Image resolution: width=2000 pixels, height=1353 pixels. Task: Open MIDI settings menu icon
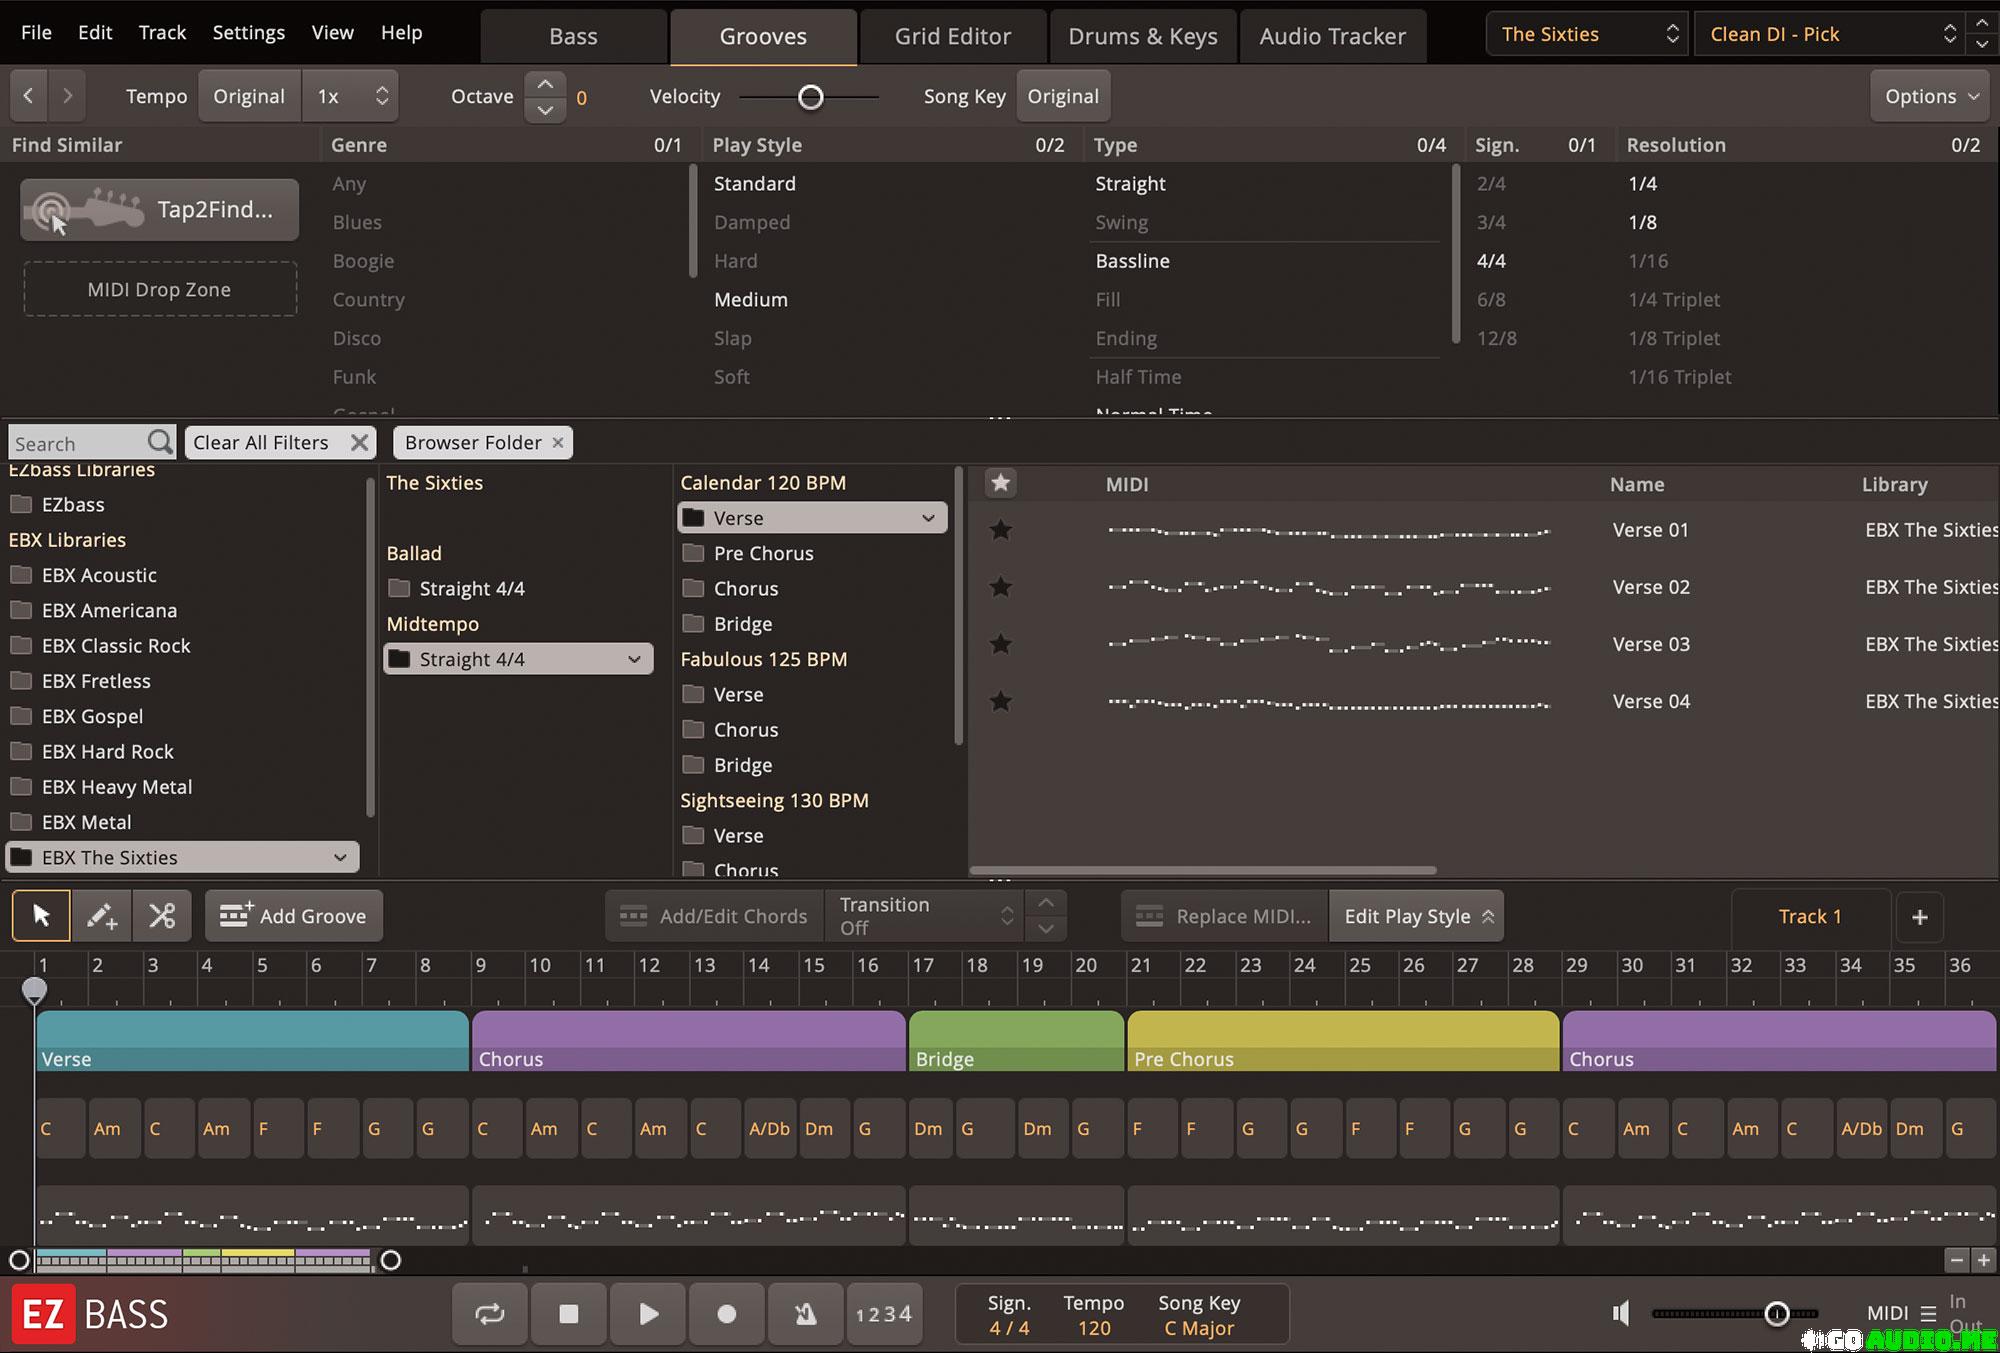click(x=1928, y=1313)
